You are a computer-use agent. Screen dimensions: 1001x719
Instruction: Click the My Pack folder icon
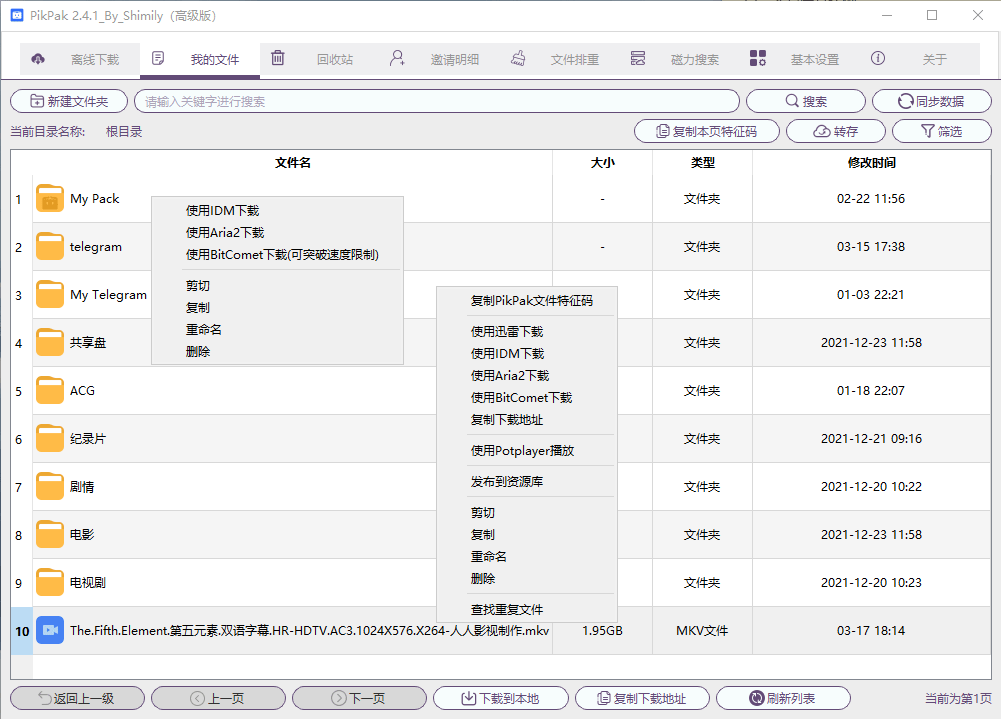[50, 199]
